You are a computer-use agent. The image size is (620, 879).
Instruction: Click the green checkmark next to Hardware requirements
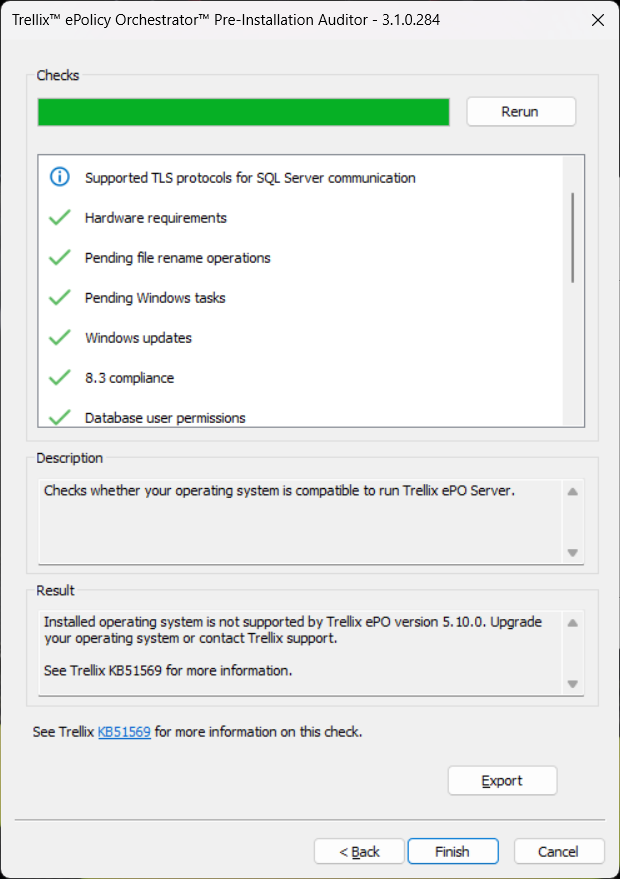(x=60, y=218)
